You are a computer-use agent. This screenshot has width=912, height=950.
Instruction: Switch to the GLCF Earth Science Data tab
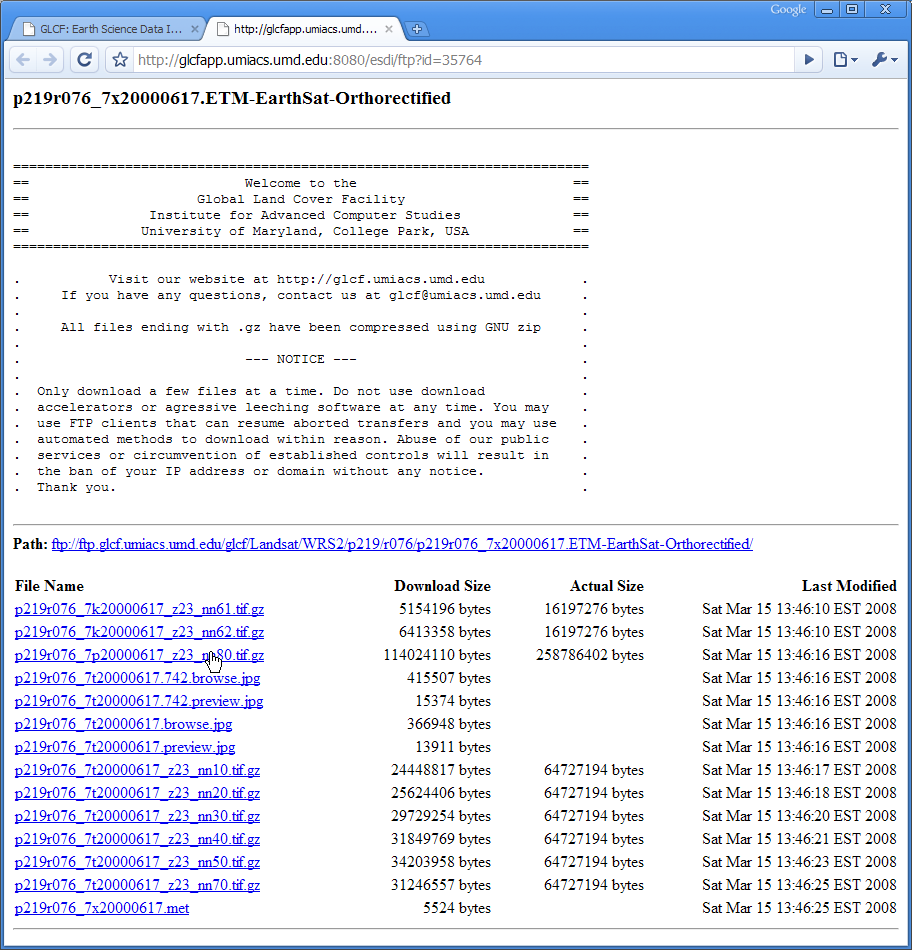[105, 29]
